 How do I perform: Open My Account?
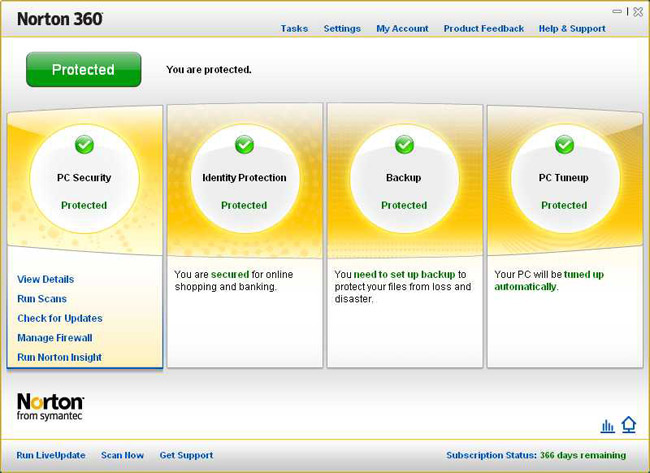pyautogui.click(x=402, y=29)
